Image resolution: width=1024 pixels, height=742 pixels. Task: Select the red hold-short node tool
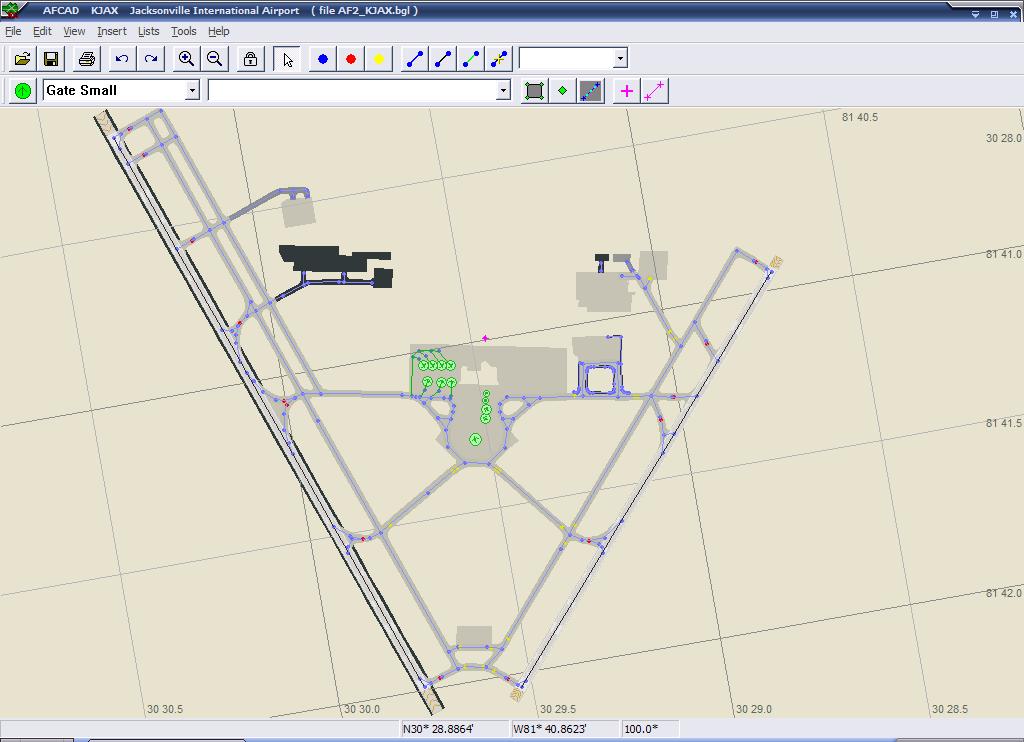pyautogui.click(x=350, y=59)
